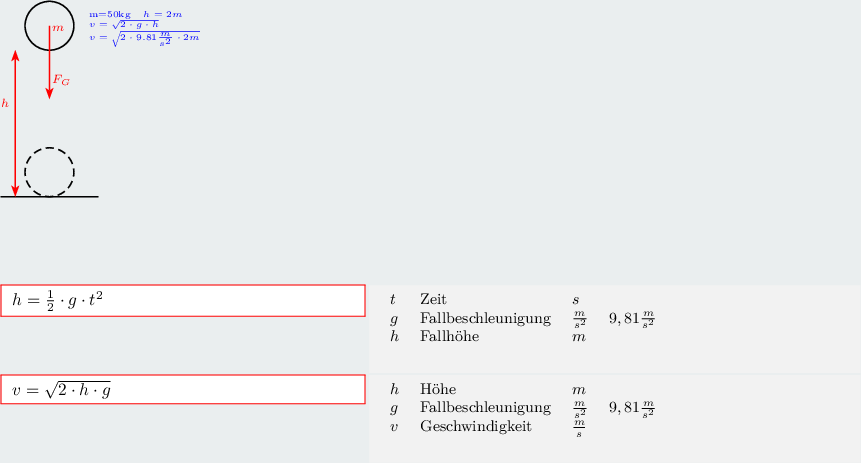Click Fallbeschleunigung in the velocity formula legend
Screen dimensions: 861x463
coord(485,408)
